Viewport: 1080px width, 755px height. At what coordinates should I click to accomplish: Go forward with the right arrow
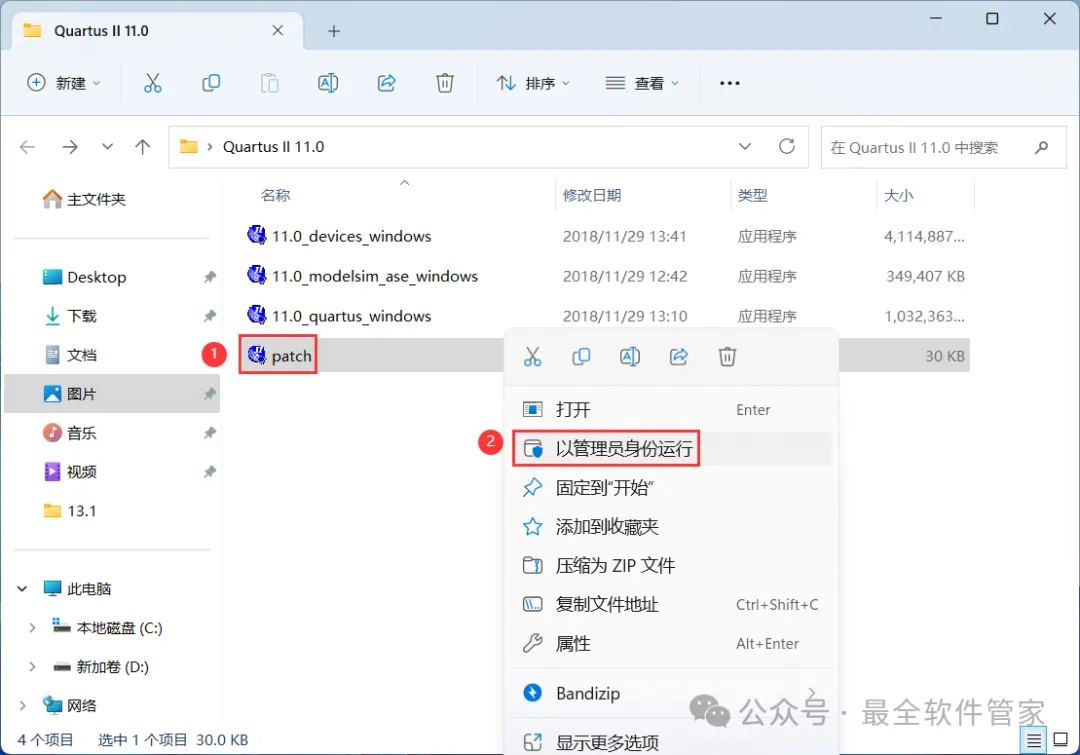(70, 147)
